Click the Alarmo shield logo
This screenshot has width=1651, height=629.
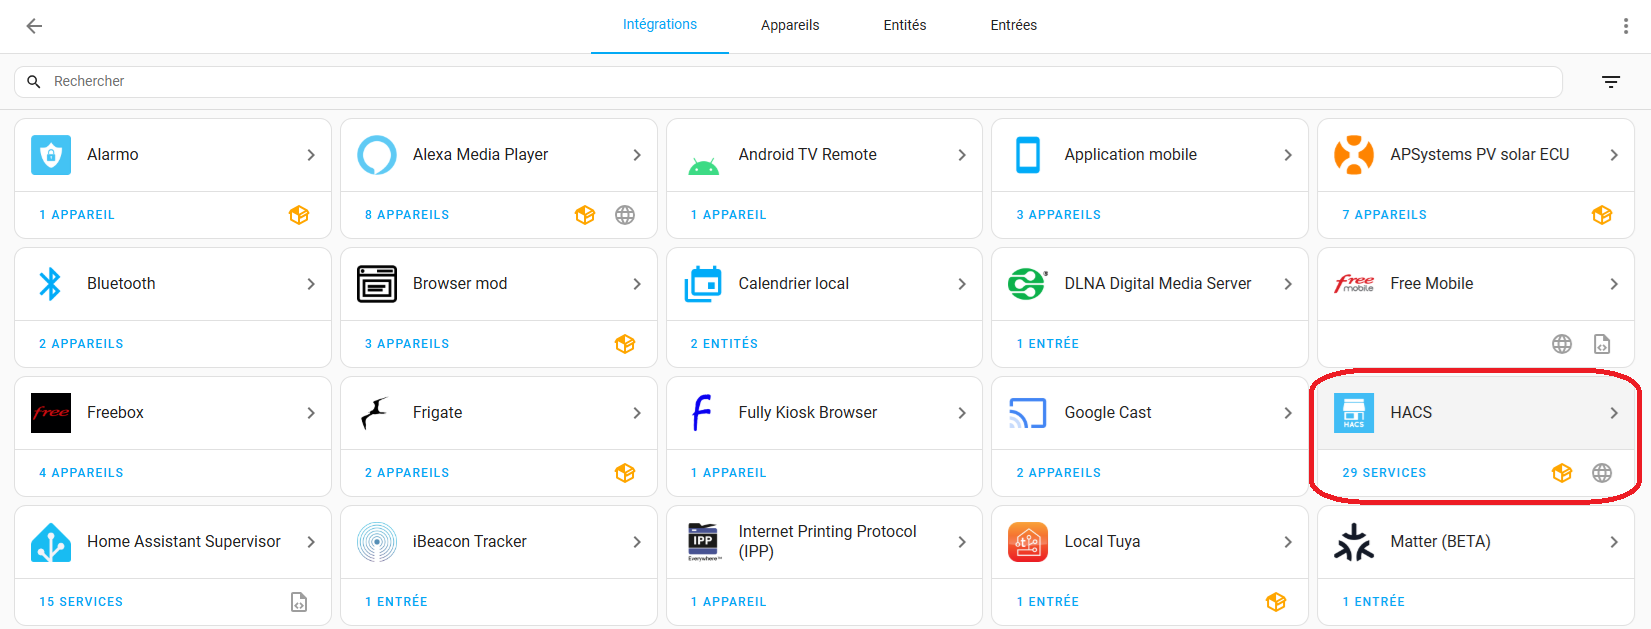click(51, 155)
